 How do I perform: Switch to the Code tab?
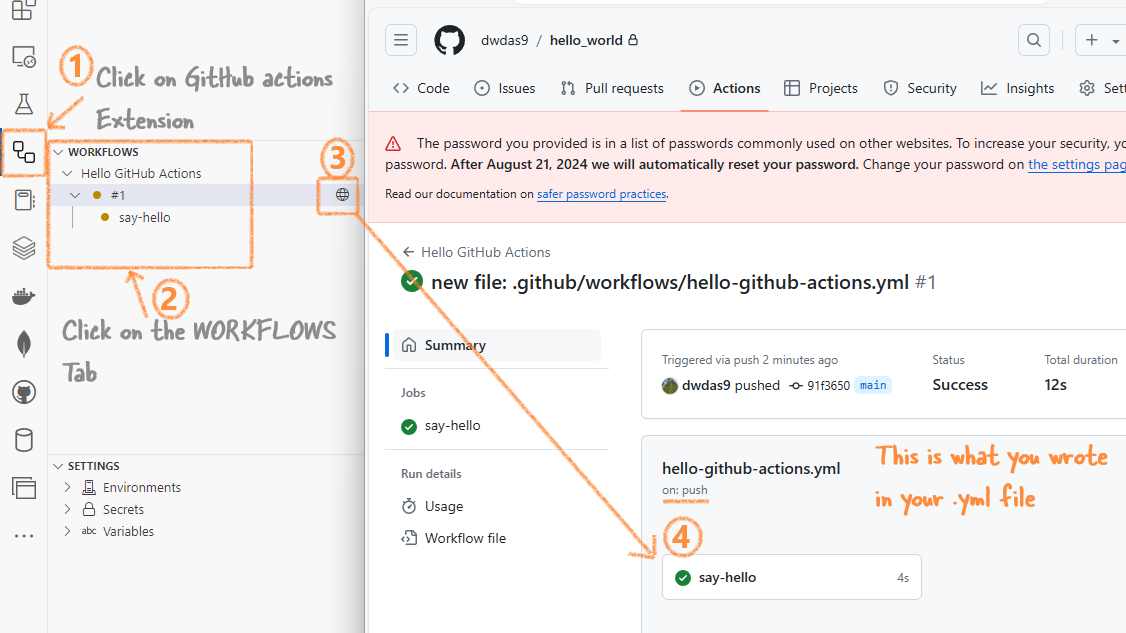422,88
